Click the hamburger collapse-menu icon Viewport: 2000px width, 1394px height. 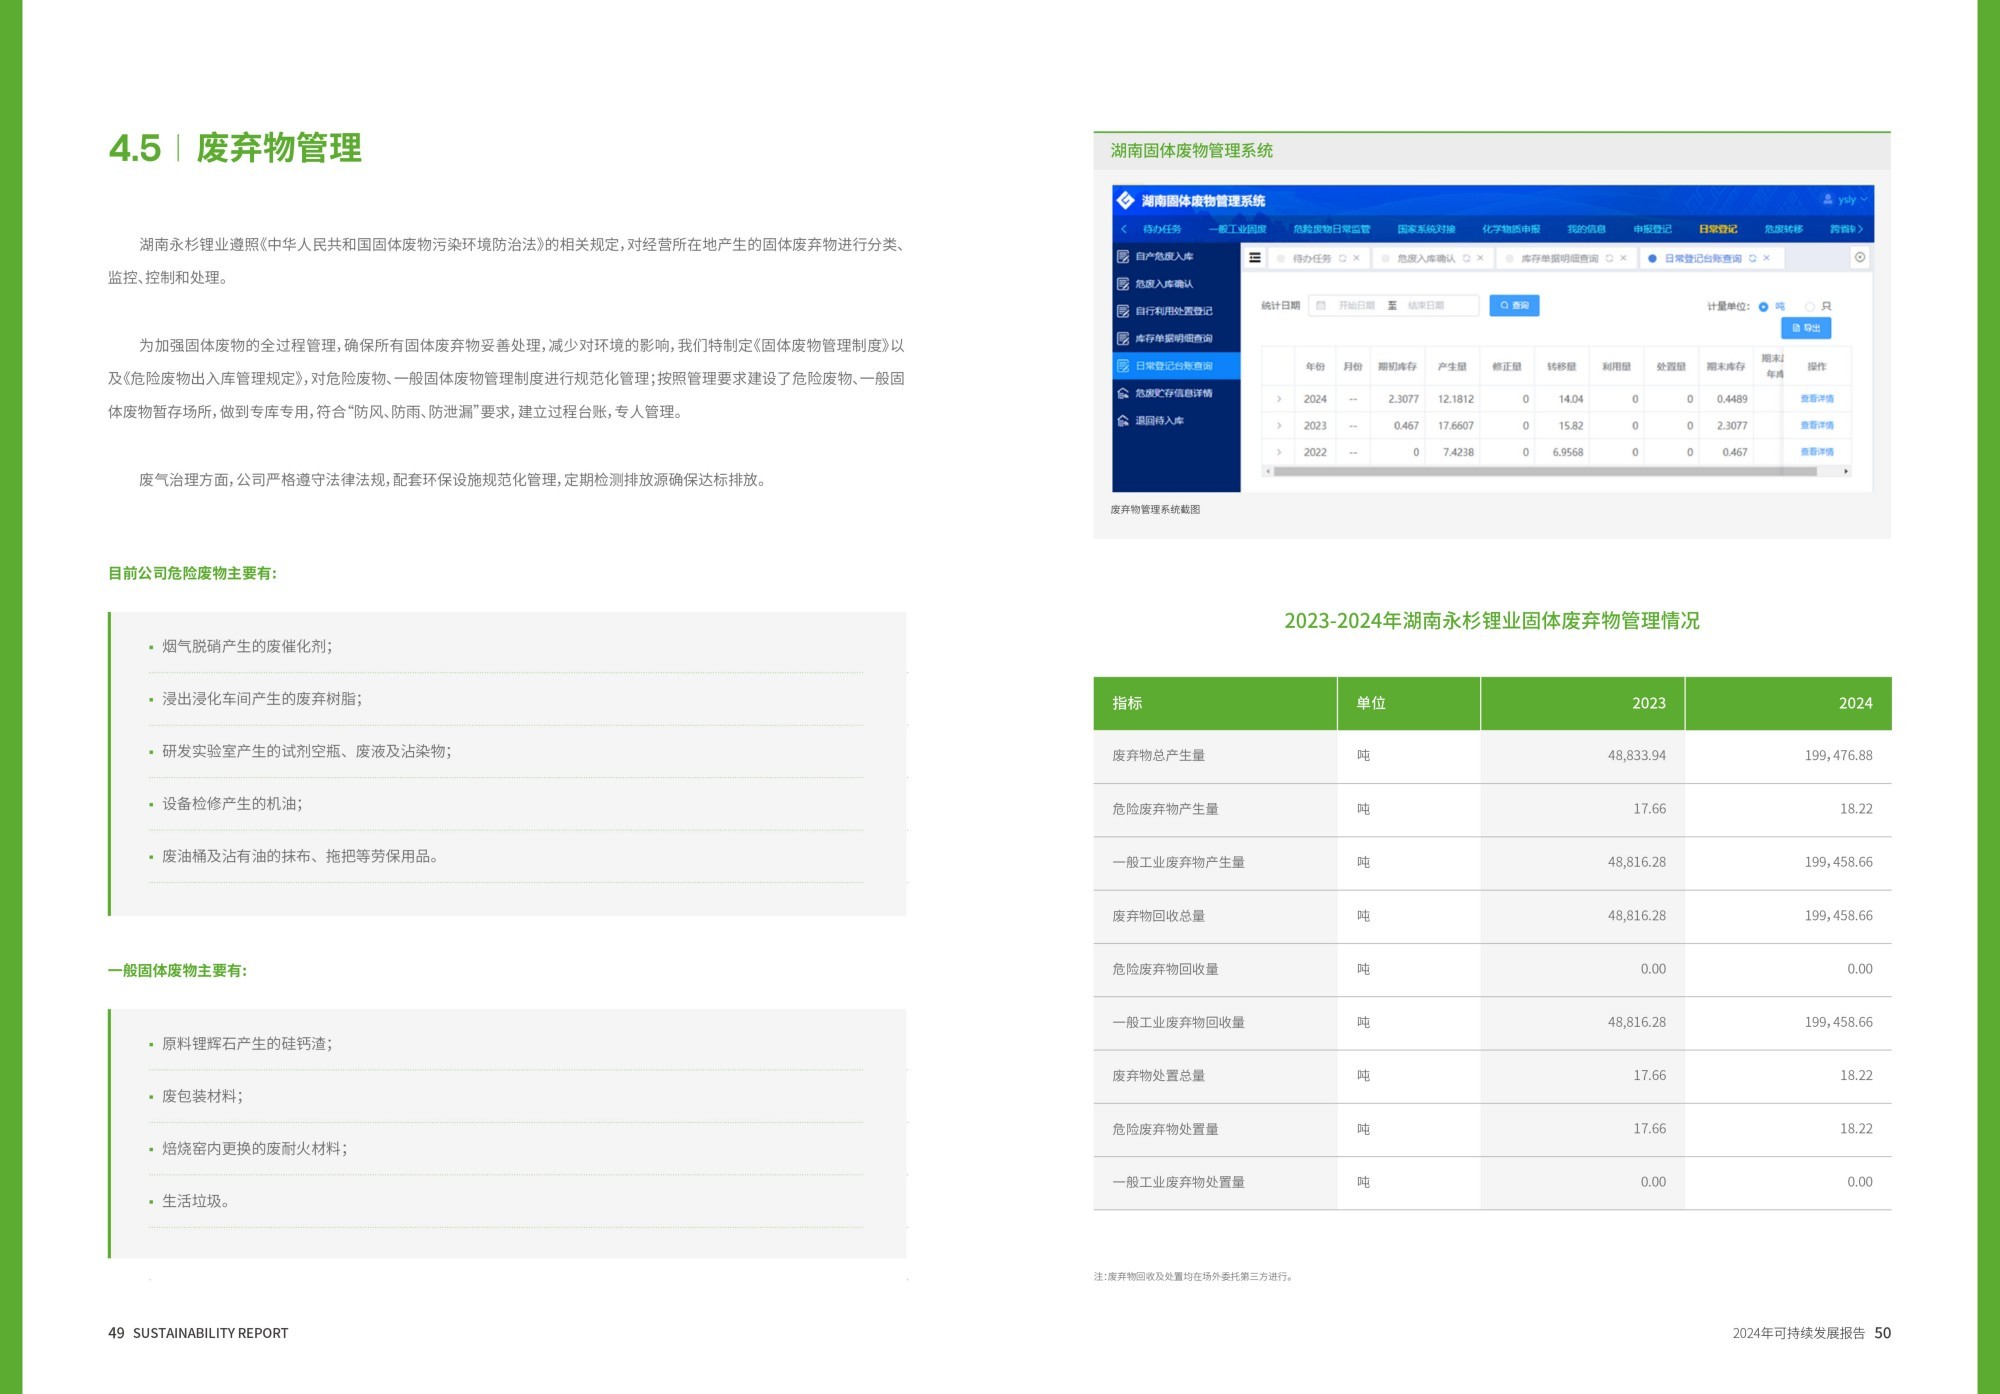(1255, 258)
